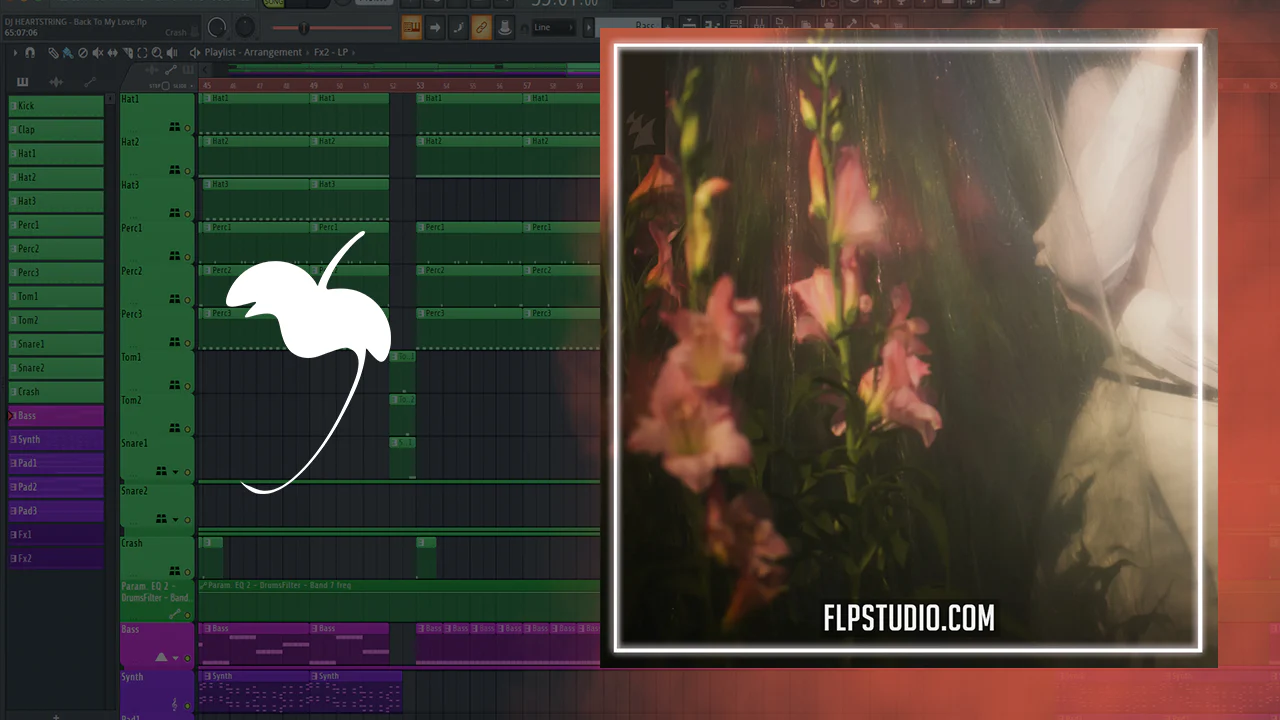Mute the Synth track with its LED

pos(187,705)
